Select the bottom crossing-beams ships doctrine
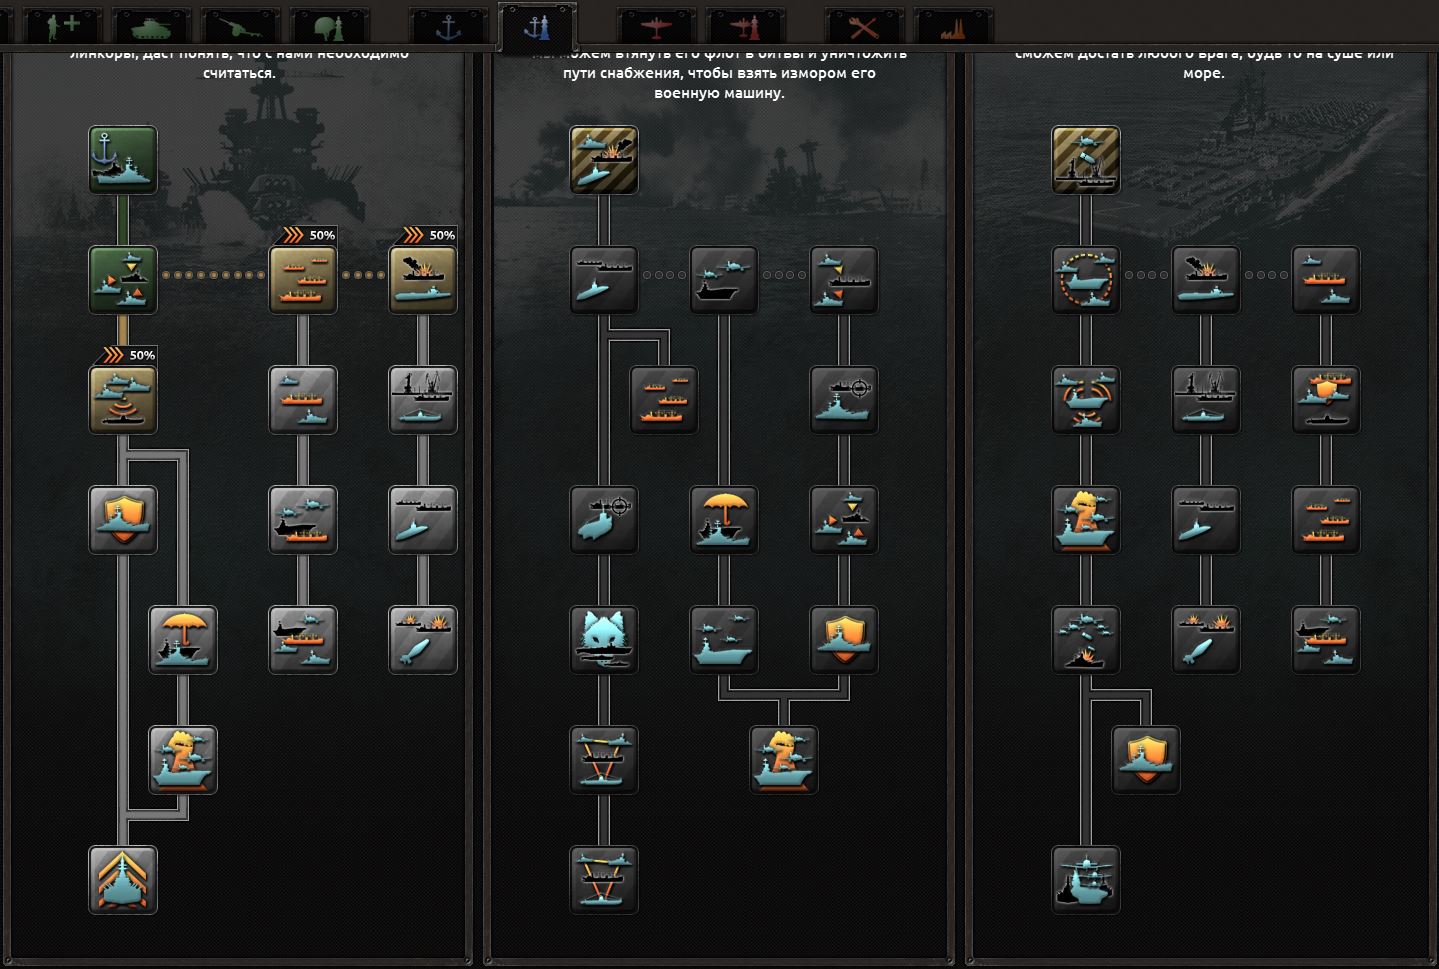 click(x=604, y=880)
